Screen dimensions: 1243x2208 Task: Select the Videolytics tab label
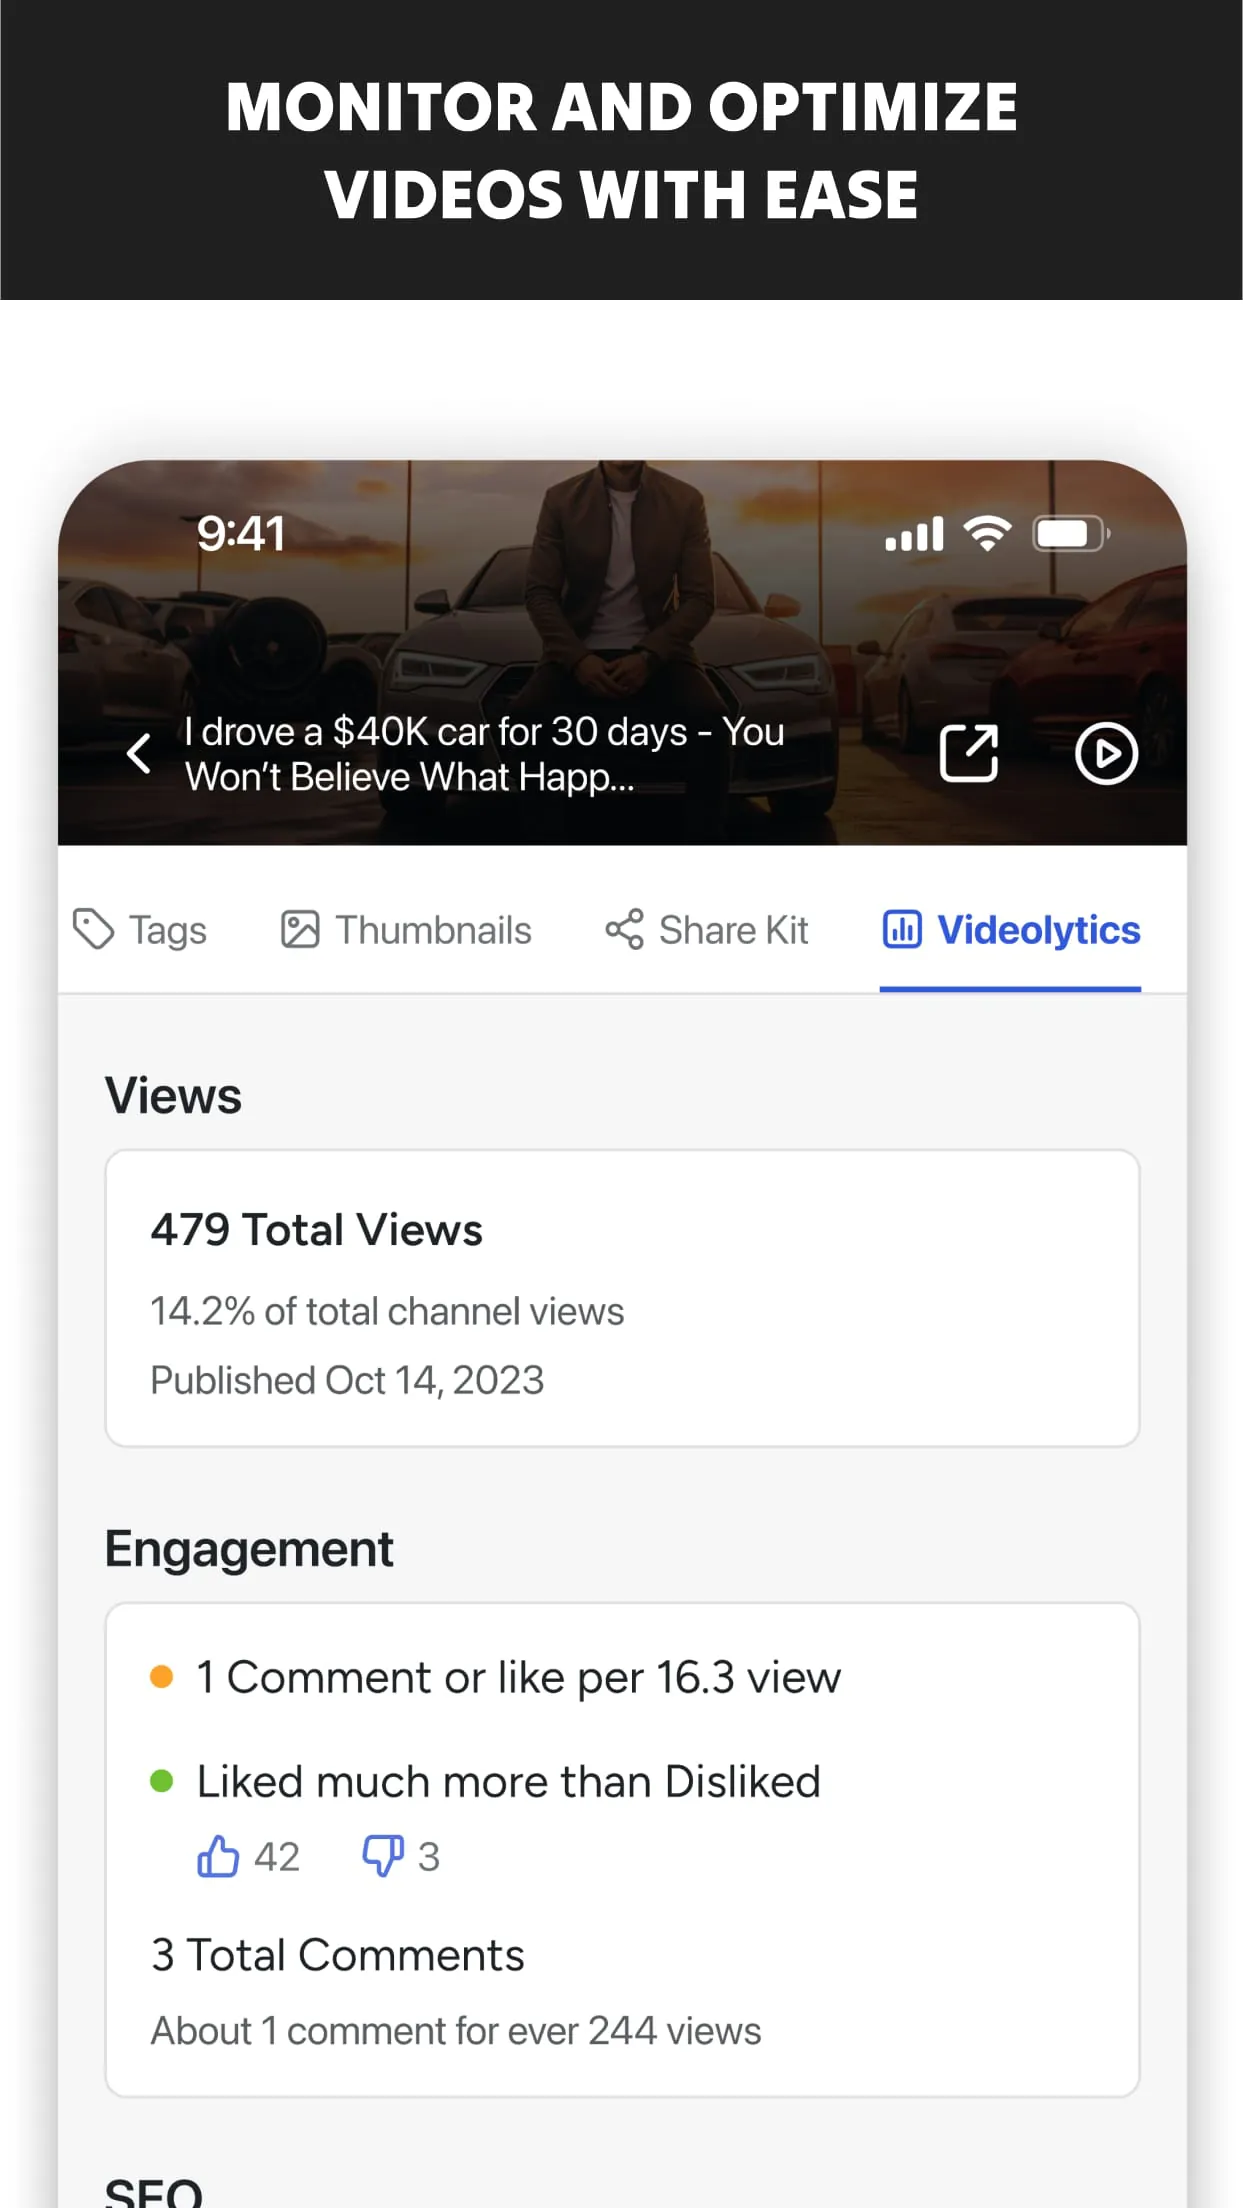click(1038, 930)
